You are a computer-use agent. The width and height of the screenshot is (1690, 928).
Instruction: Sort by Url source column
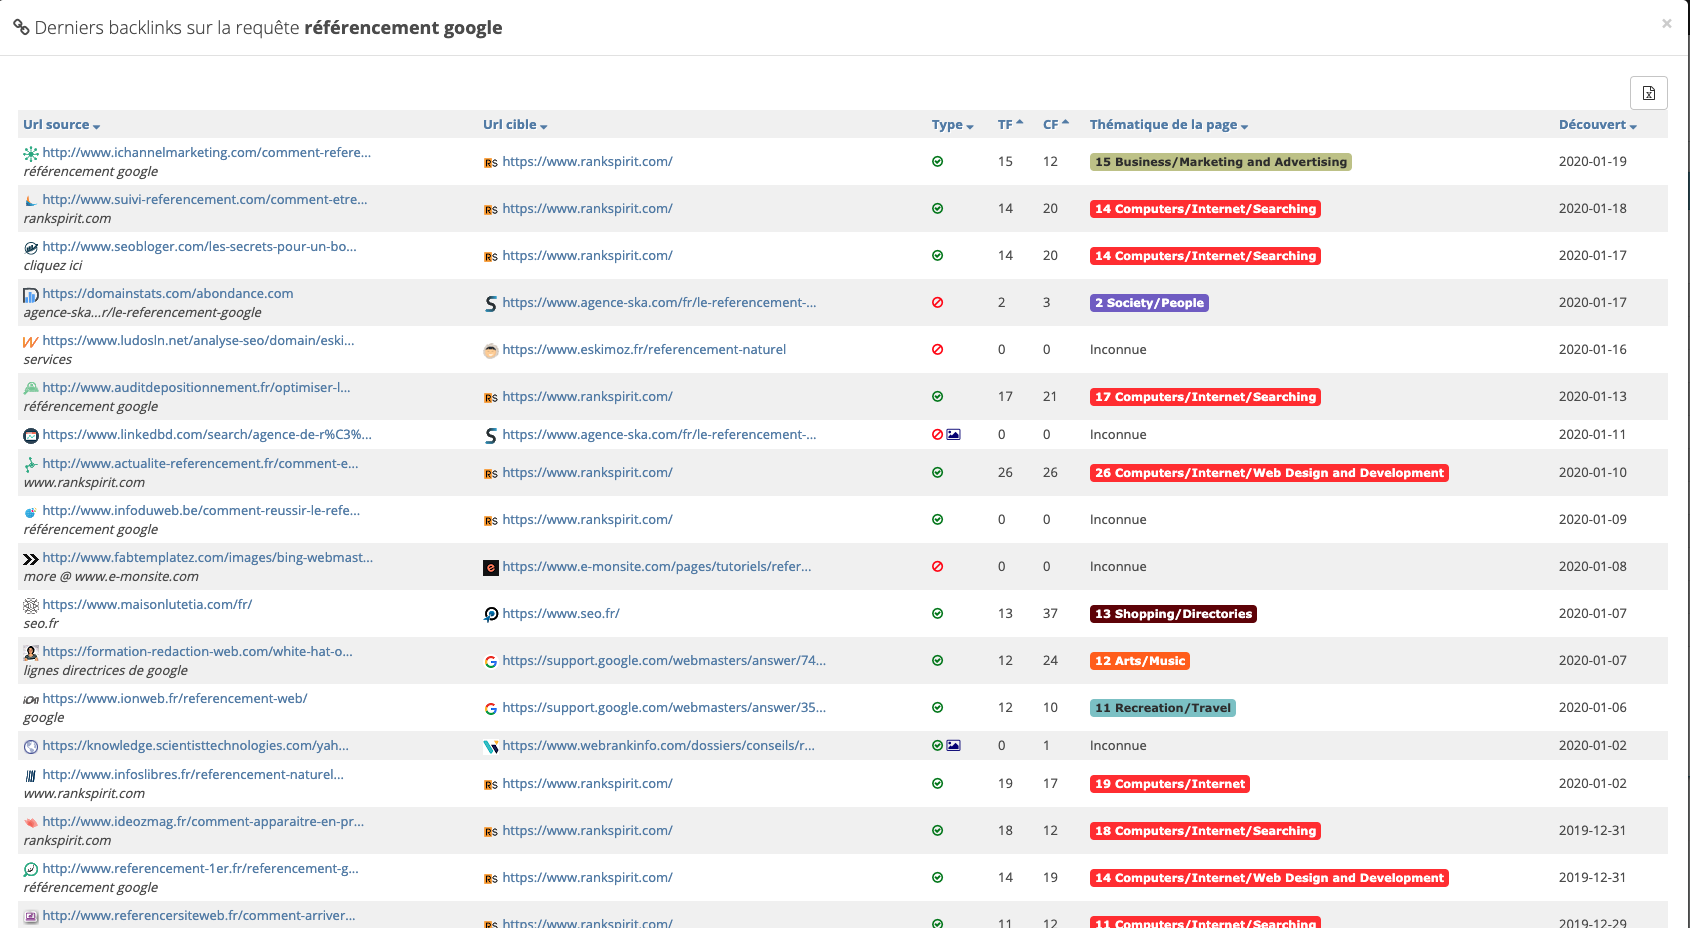coord(61,125)
